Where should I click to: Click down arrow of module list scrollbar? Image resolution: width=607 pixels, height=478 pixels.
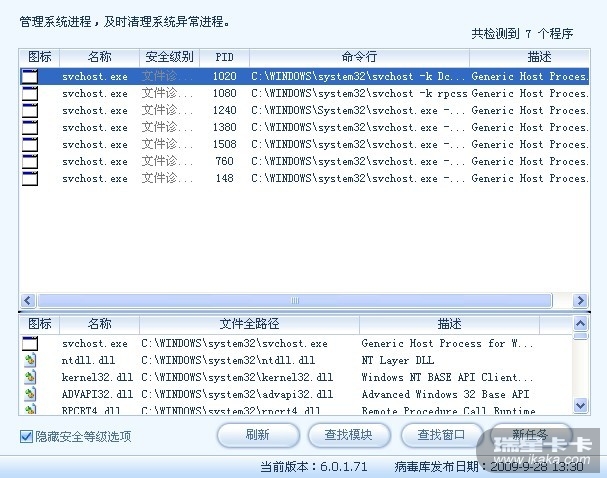580,405
